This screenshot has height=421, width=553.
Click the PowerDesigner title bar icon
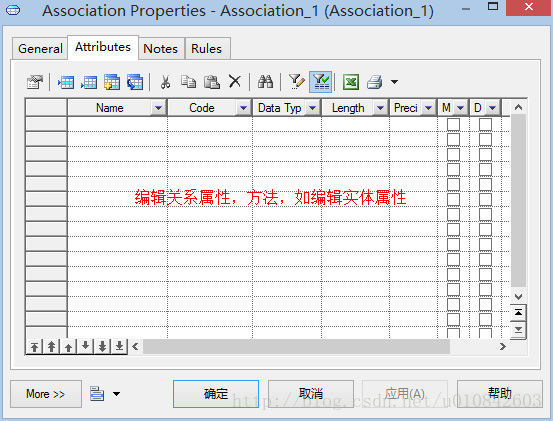(x=13, y=10)
